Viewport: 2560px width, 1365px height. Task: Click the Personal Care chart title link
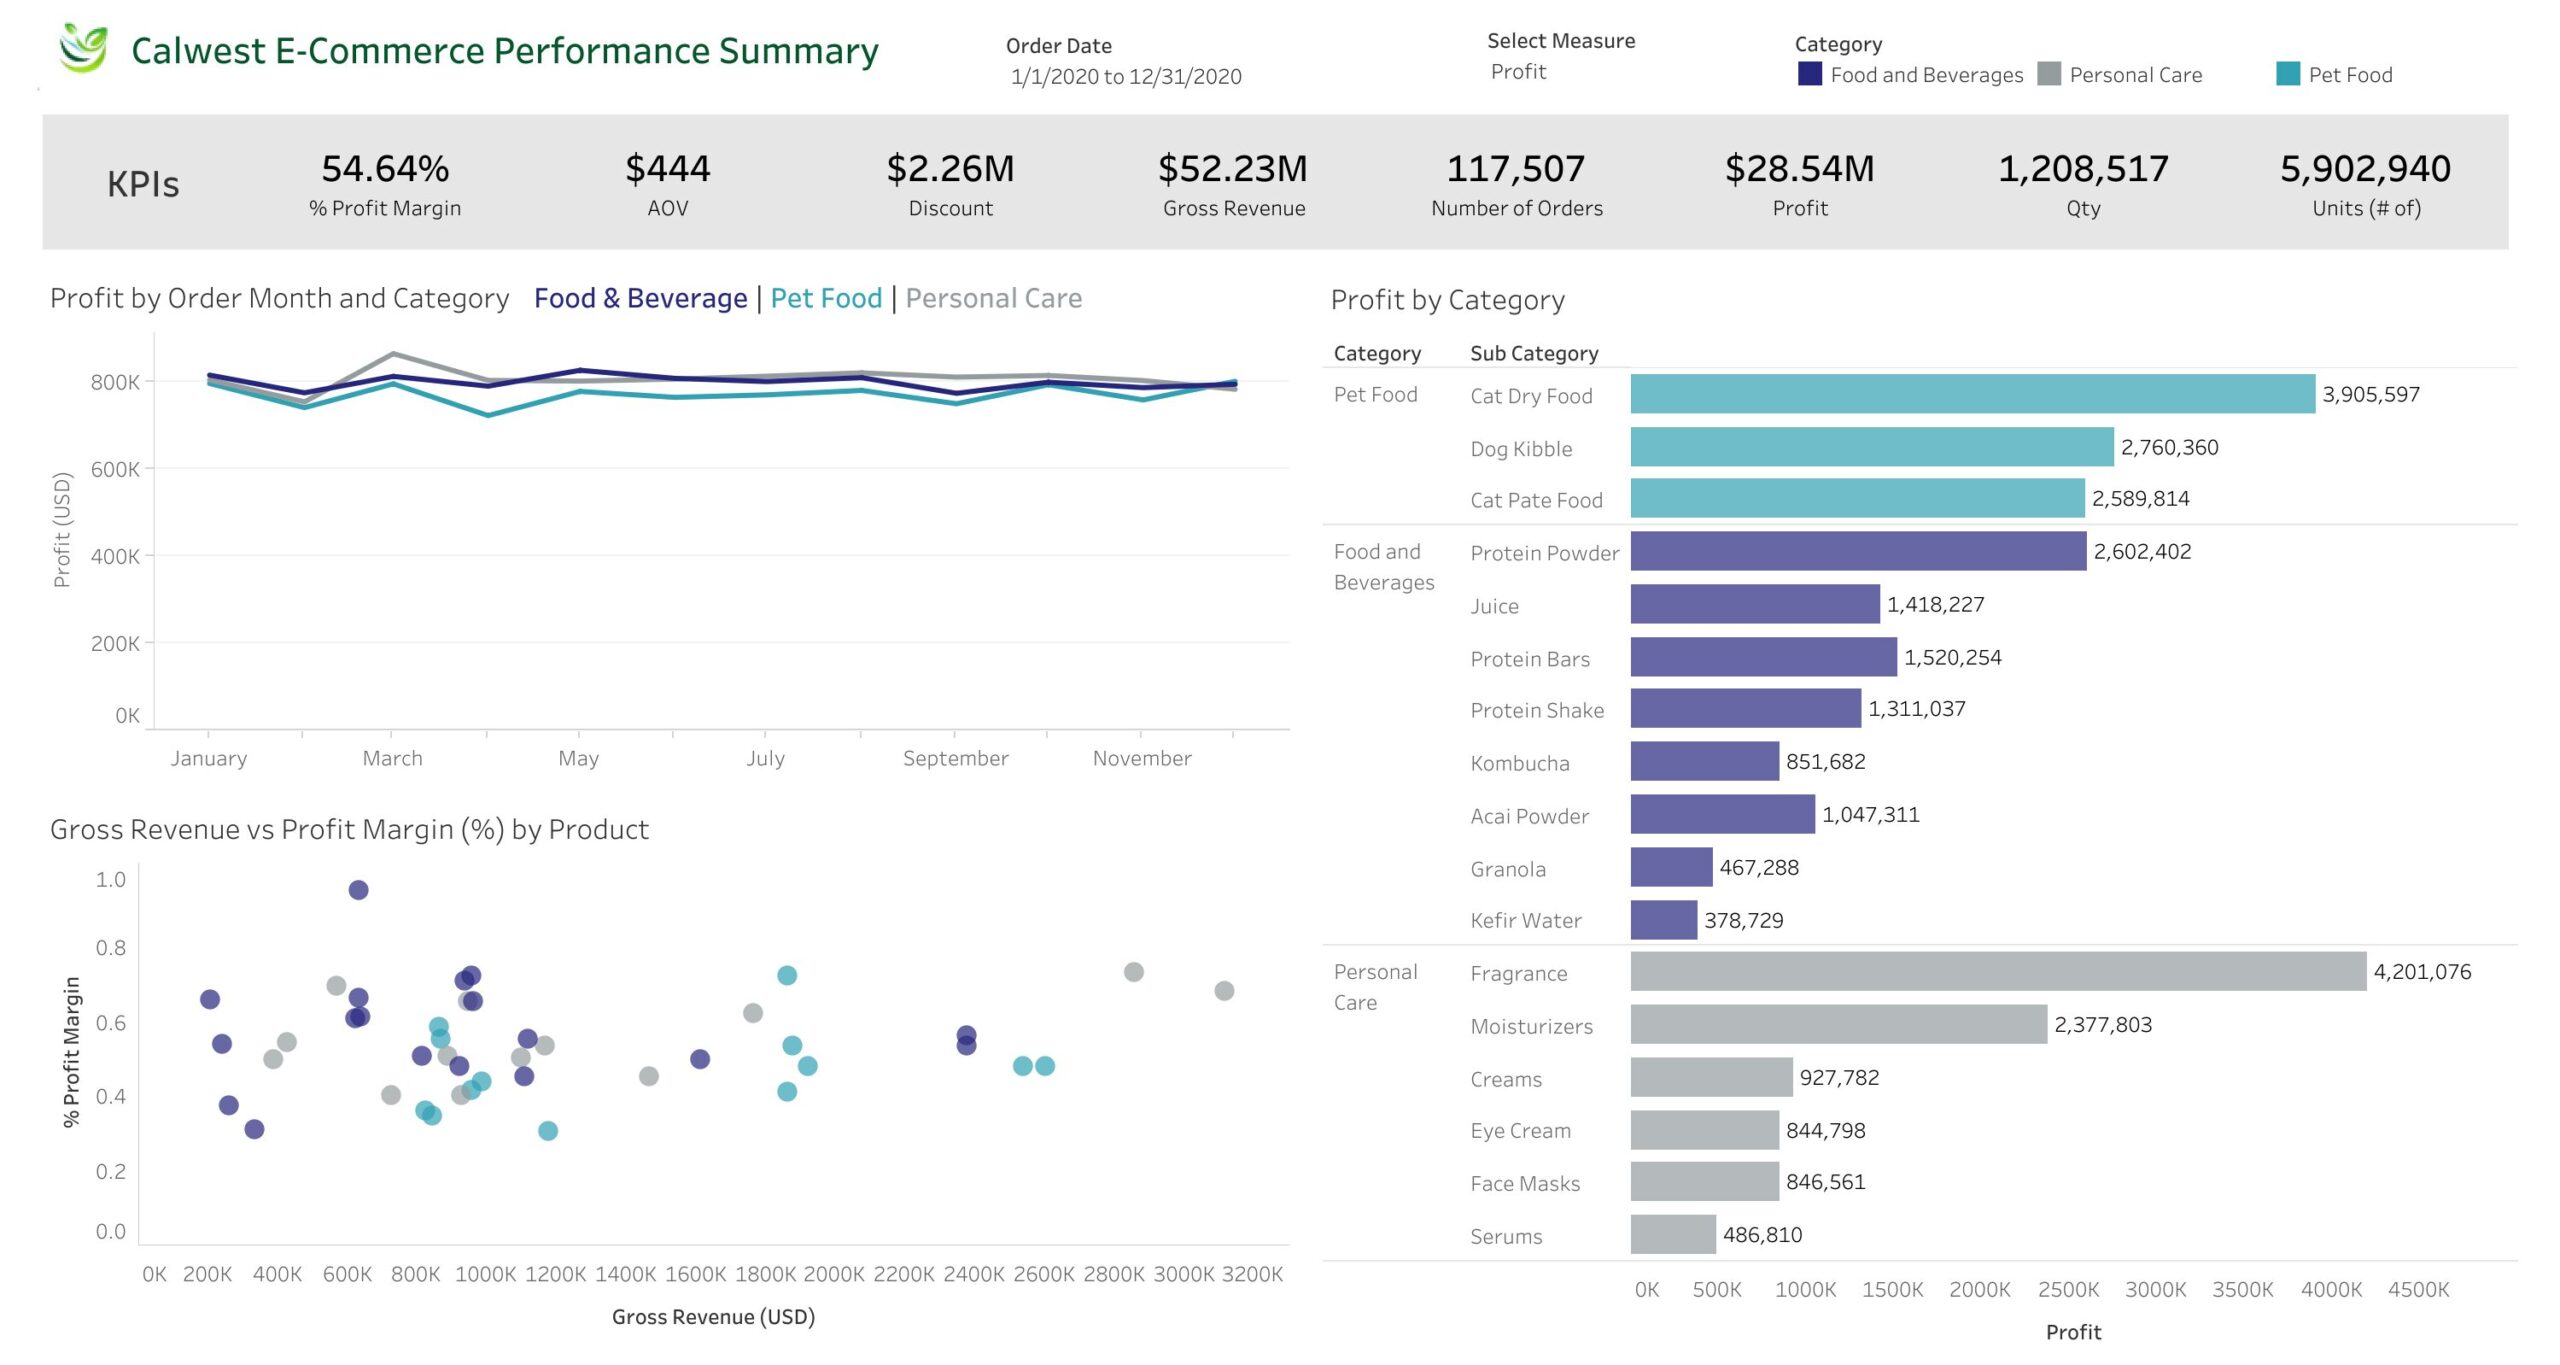tap(993, 298)
